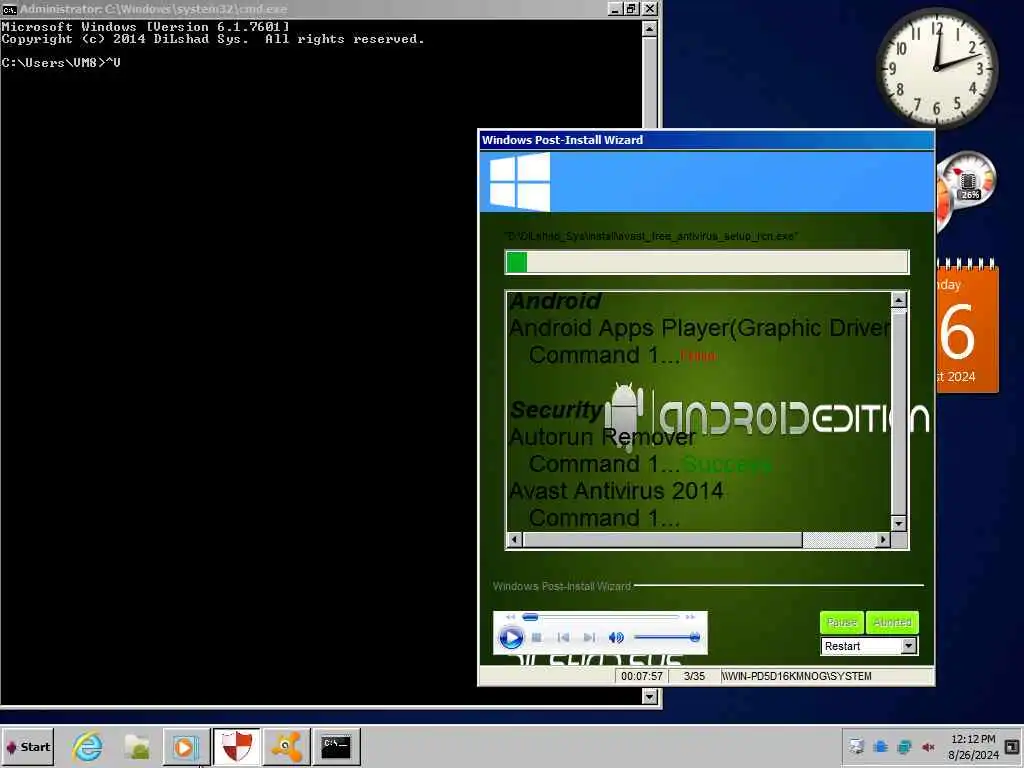Click the speaker mute icon in media player
This screenshot has height=768, width=1024.
pyautogui.click(x=616, y=637)
